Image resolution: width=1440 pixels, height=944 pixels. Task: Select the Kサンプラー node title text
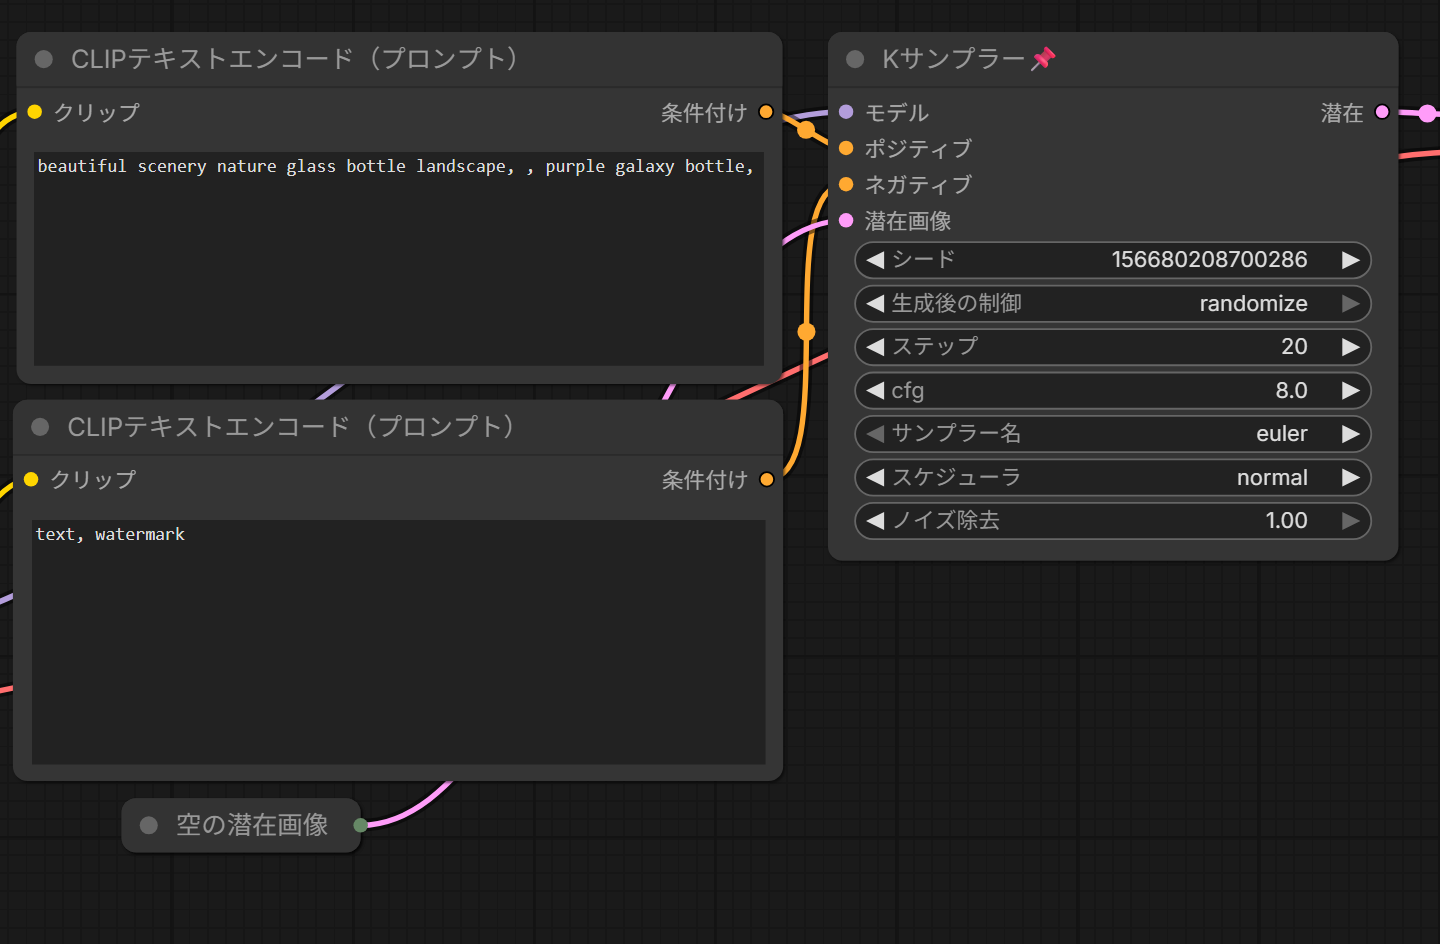pyautogui.click(x=953, y=59)
